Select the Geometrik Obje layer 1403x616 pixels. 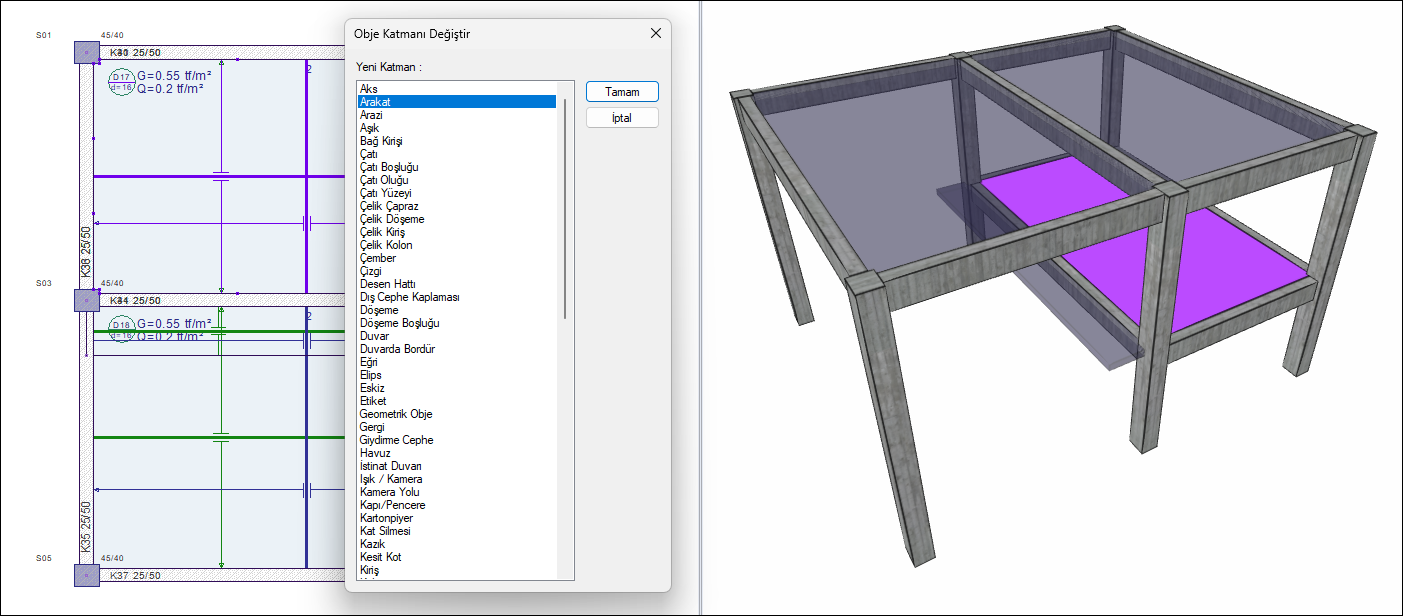396,414
